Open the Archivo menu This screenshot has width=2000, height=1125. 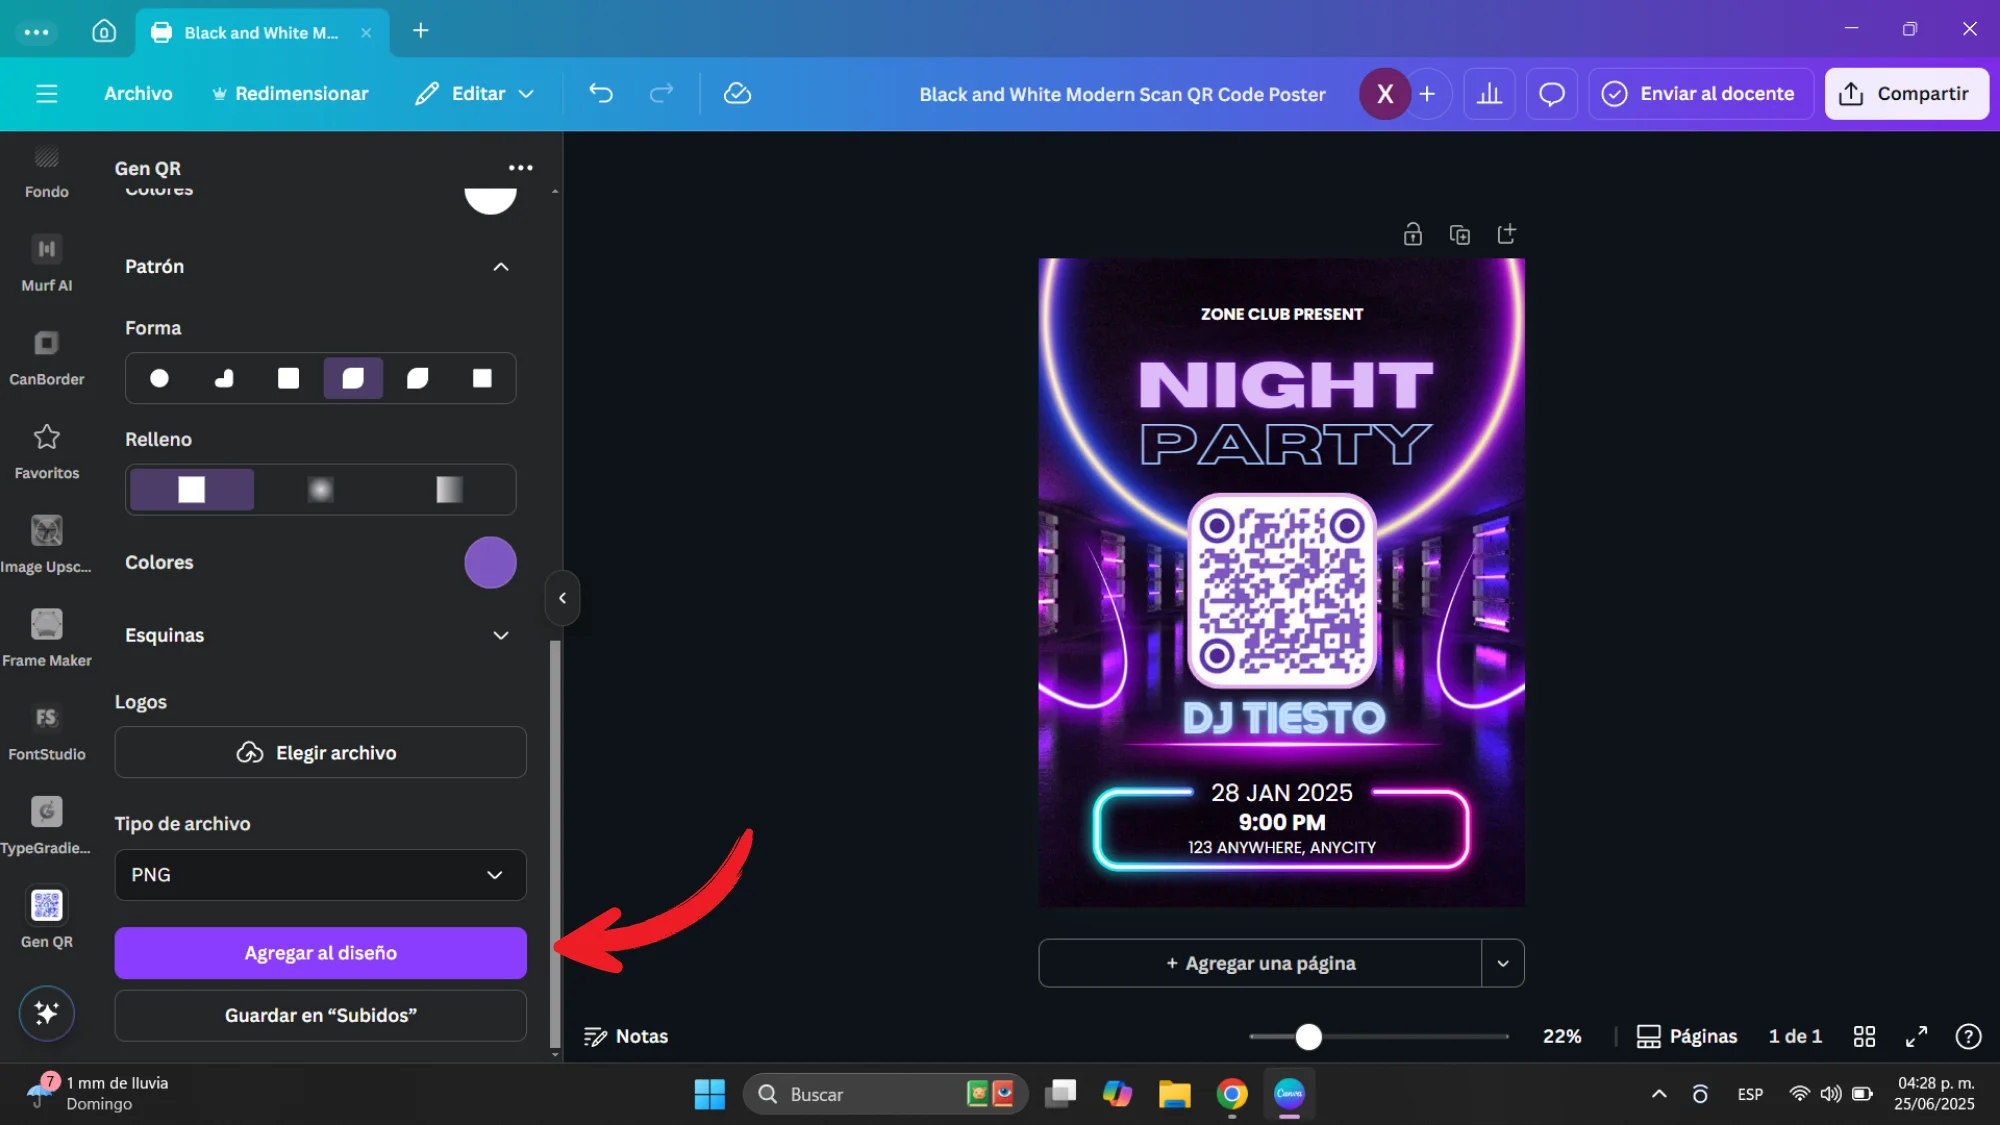pos(138,93)
